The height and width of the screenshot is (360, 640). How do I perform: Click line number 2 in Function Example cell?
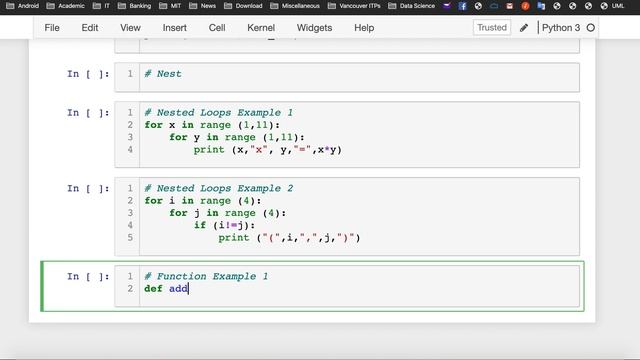coord(130,289)
